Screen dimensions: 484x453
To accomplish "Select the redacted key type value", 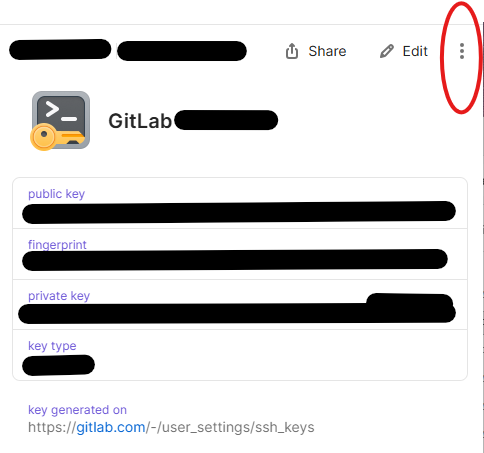I will [x=58, y=365].
